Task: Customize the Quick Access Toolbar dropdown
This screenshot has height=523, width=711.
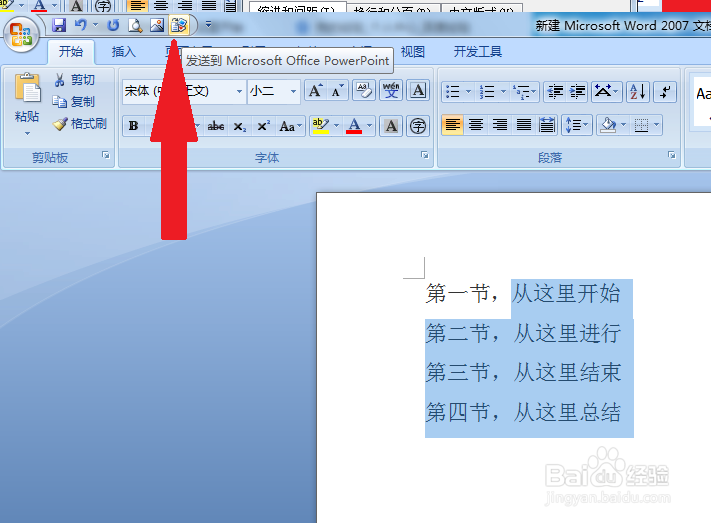Action: tap(209, 24)
